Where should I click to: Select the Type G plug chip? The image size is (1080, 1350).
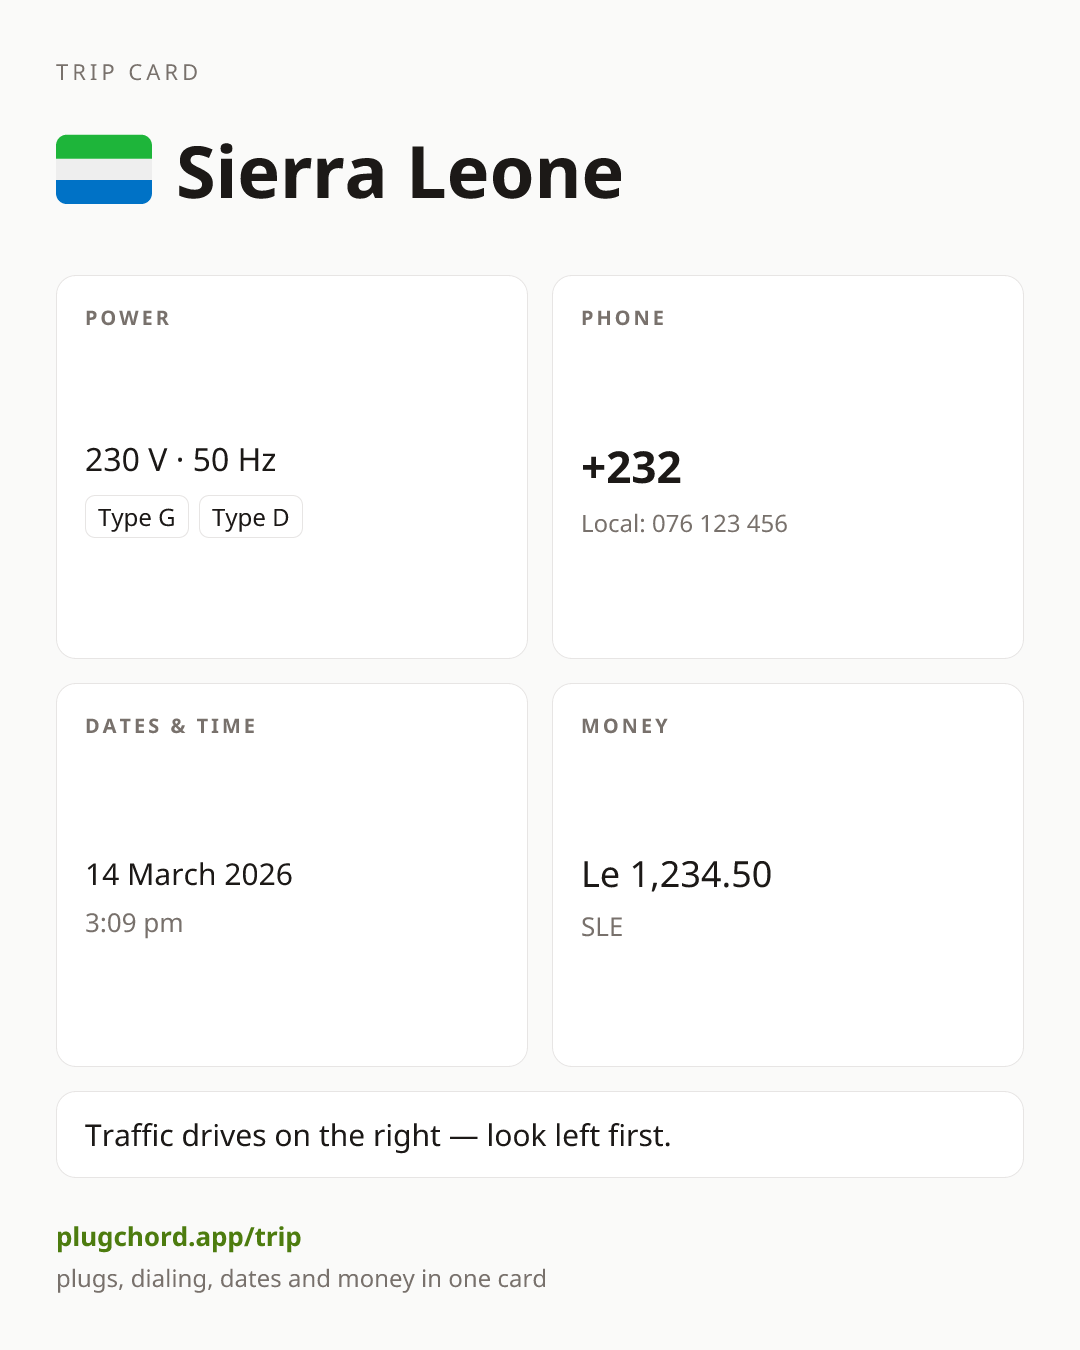137,517
